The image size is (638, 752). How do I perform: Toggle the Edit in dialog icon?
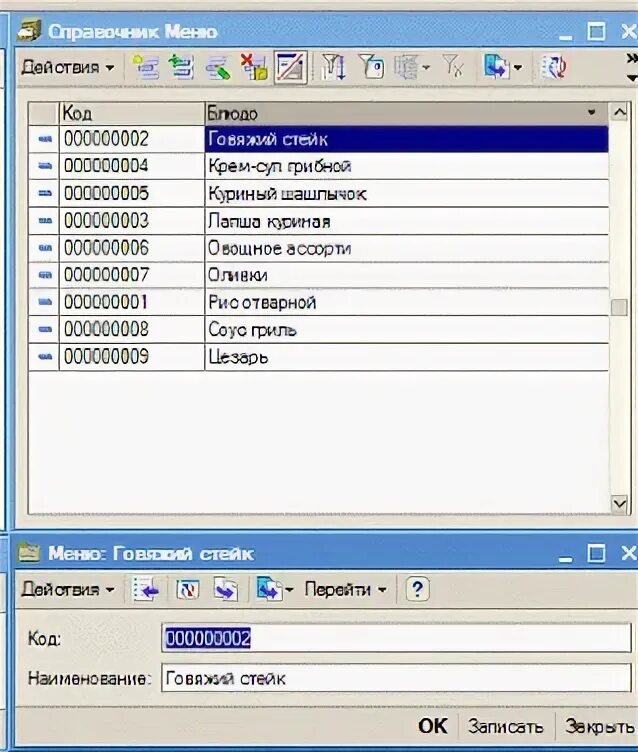(290, 67)
